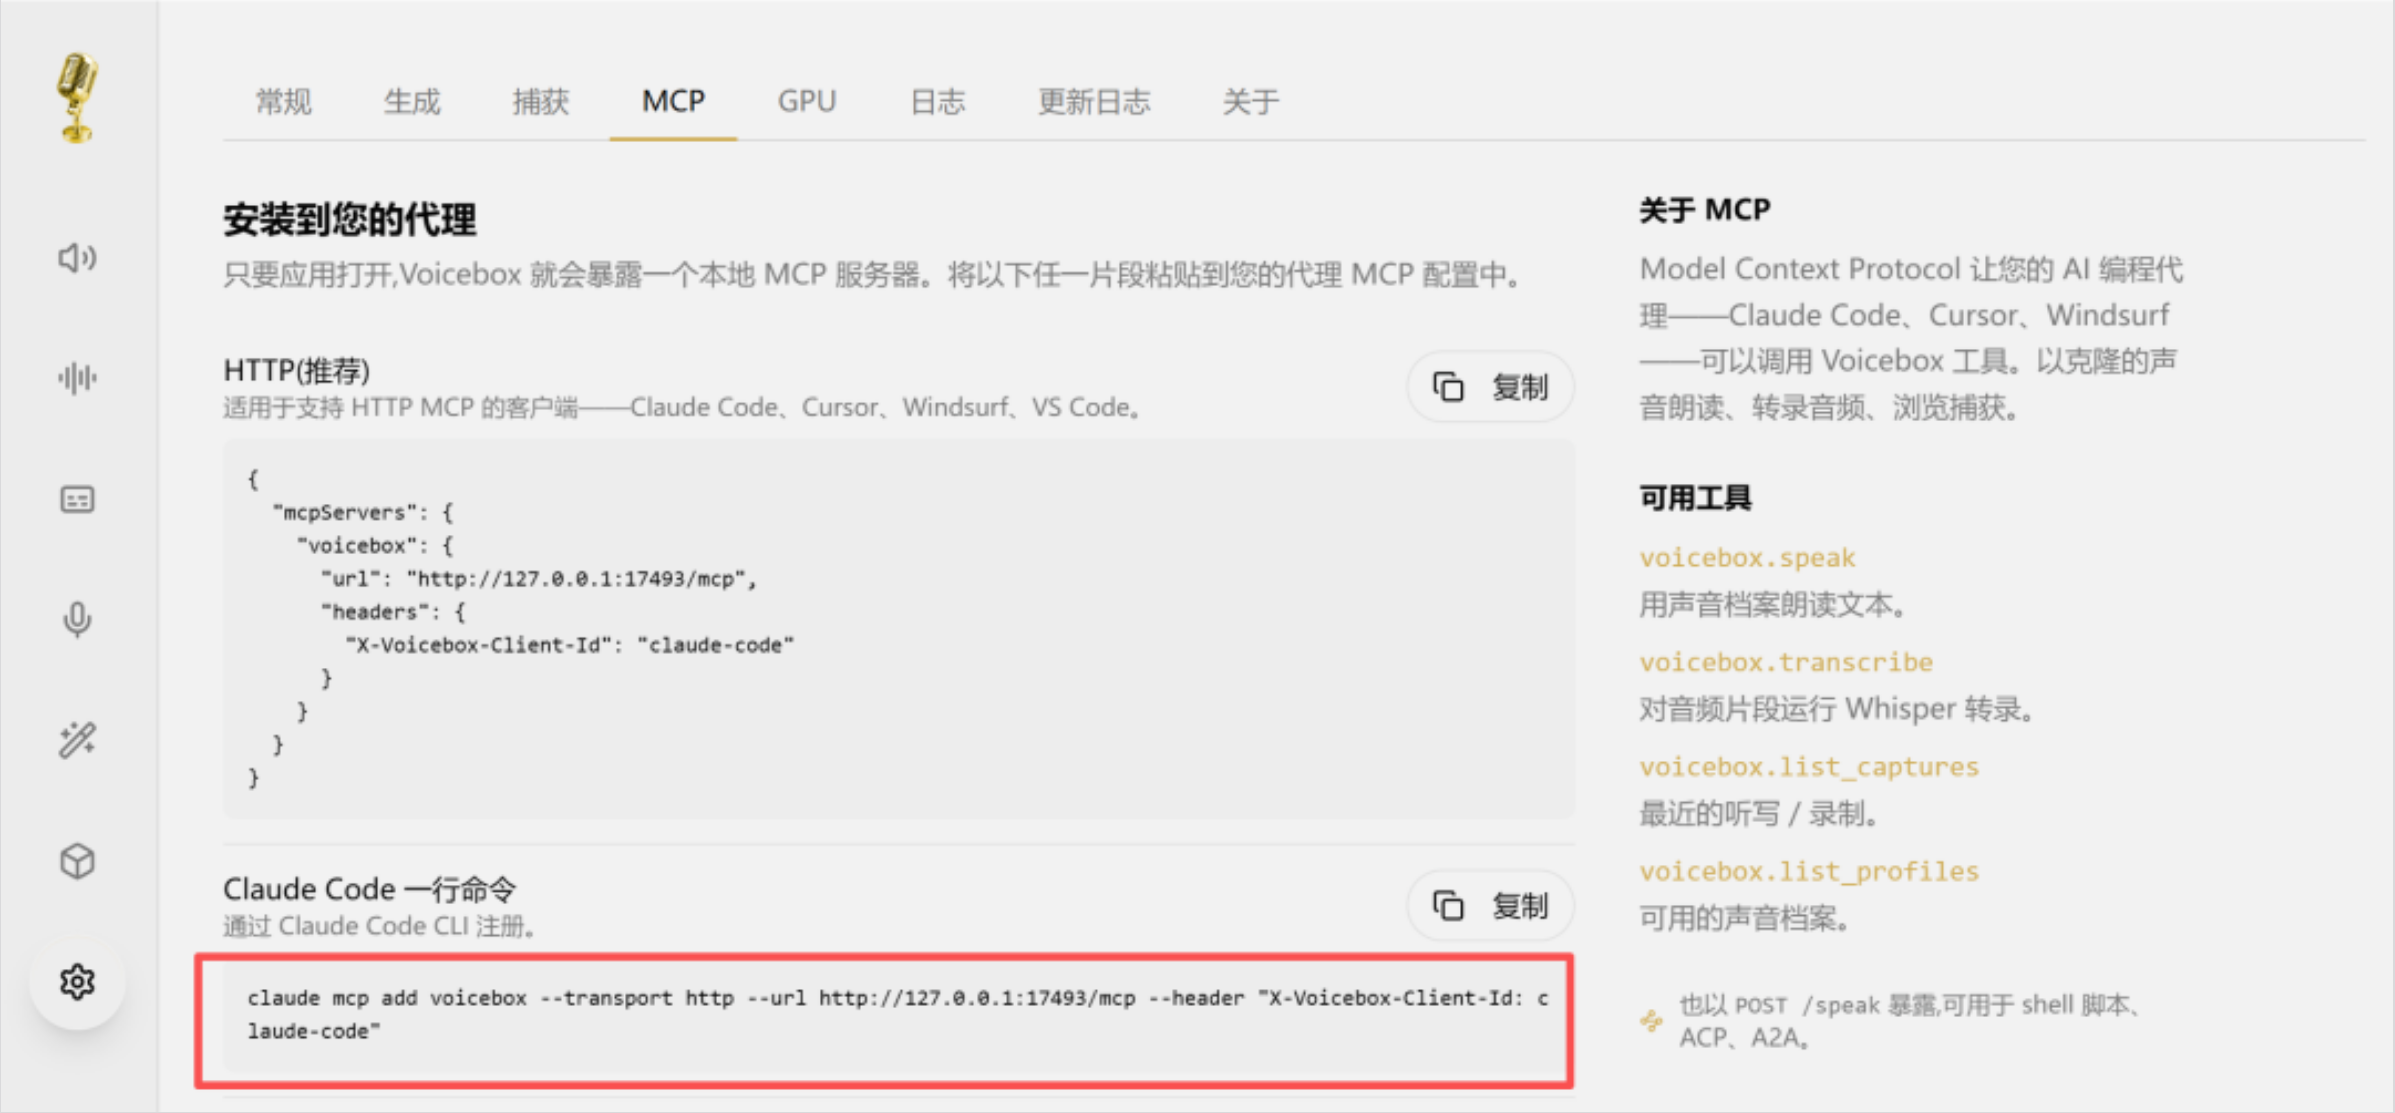The height and width of the screenshot is (1113, 2395).
Task: Switch to the GPU tab
Action: tap(807, 101)
